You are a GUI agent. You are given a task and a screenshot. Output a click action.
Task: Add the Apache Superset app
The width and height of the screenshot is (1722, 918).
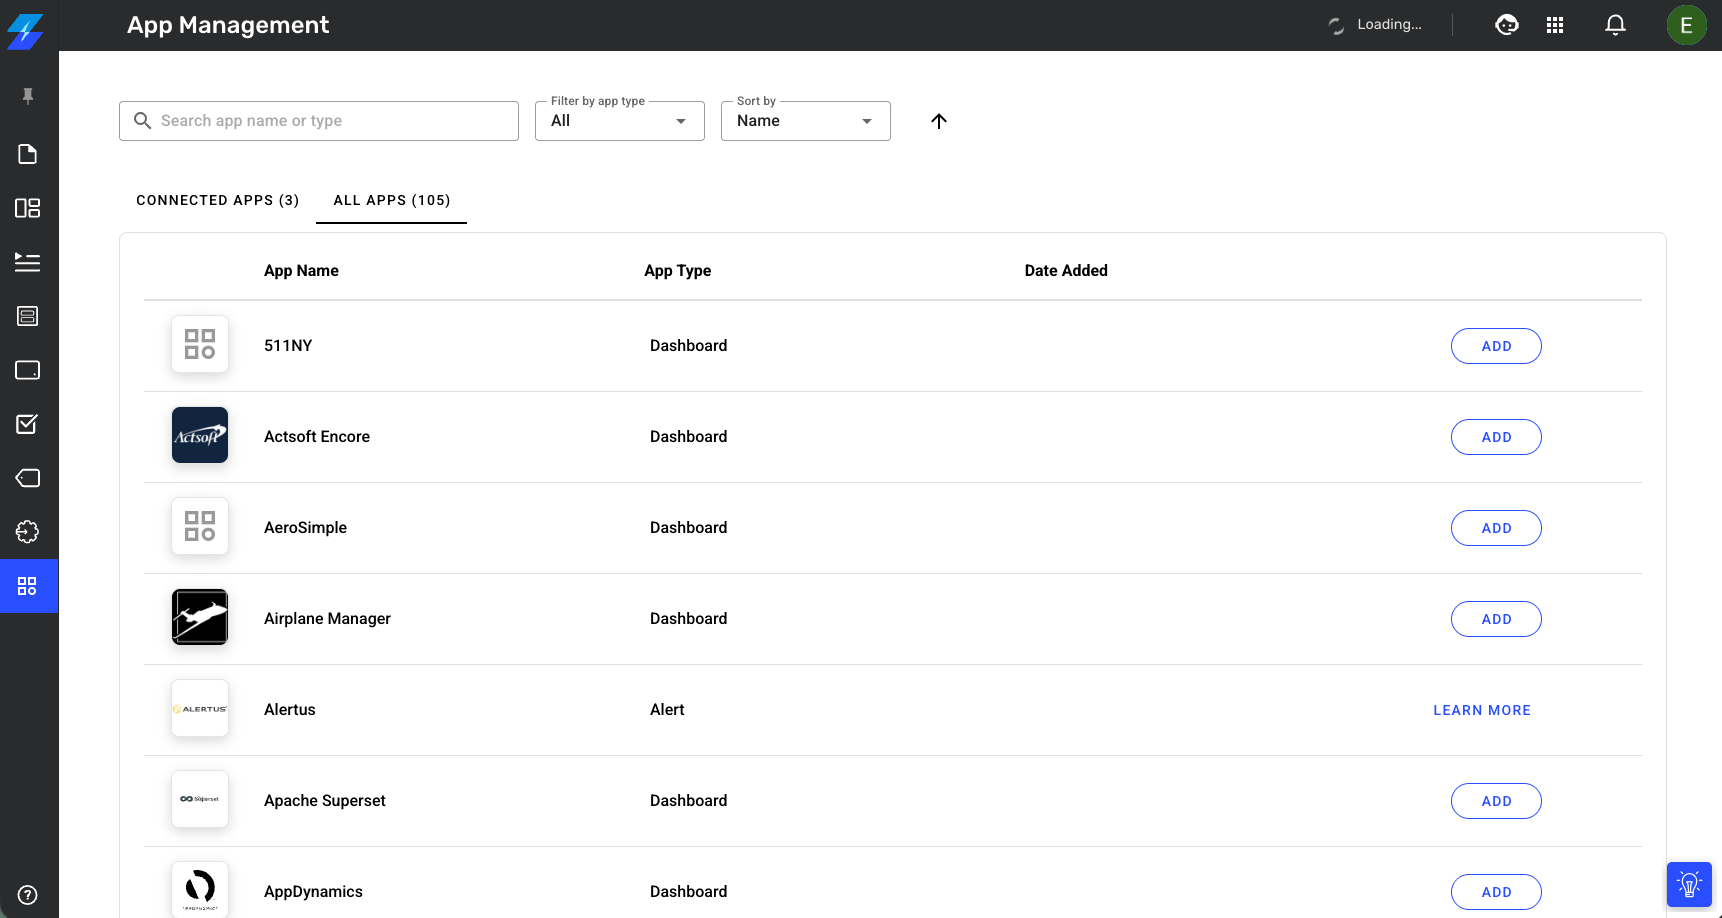pyautogui.click(x=1496, y=801)
